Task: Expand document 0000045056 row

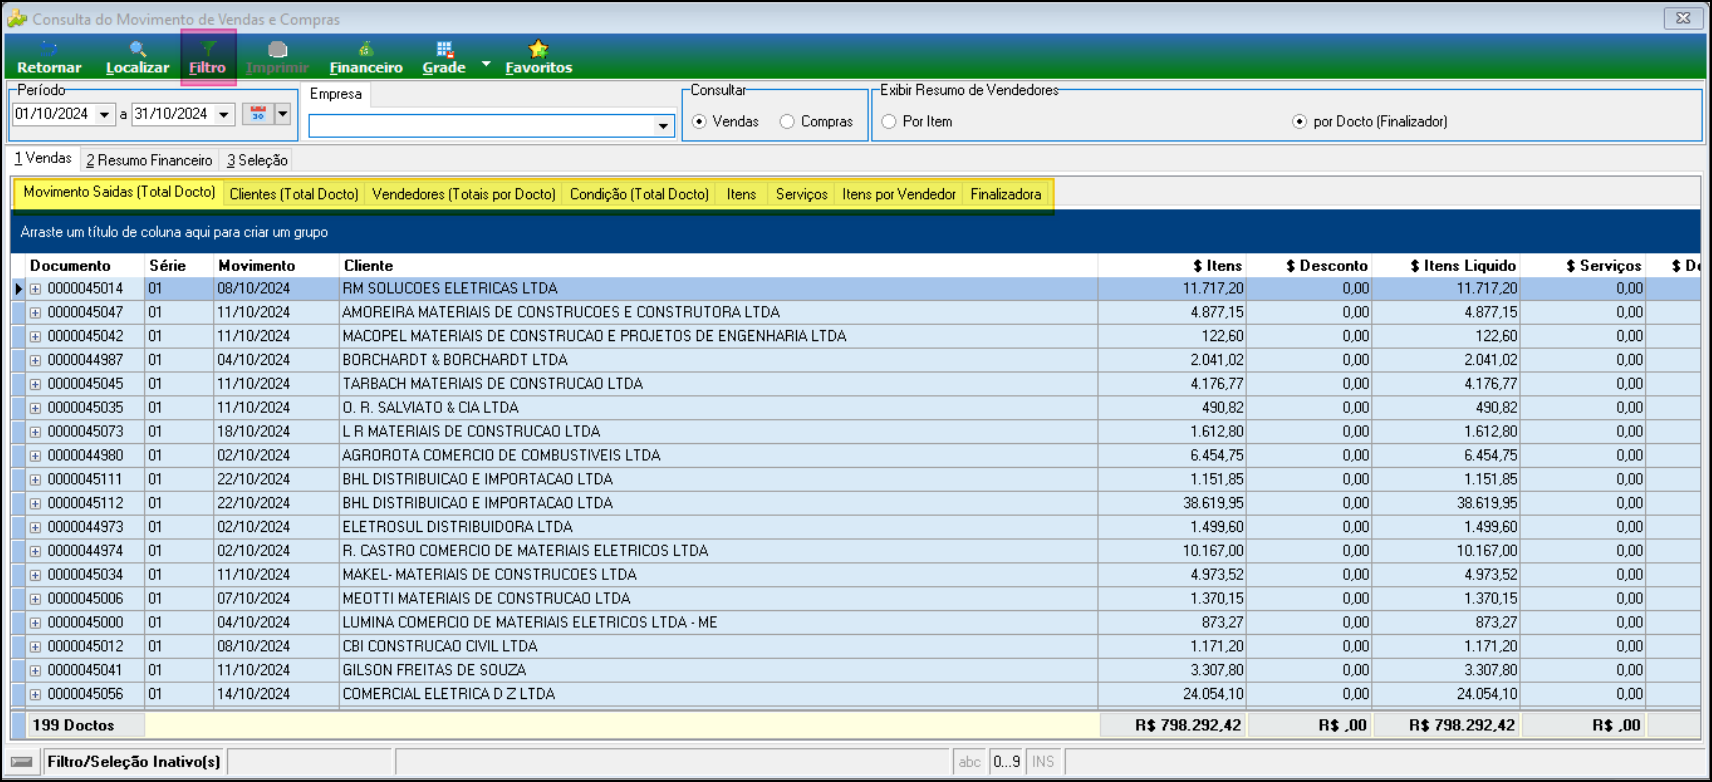Action: click(35, 695)
